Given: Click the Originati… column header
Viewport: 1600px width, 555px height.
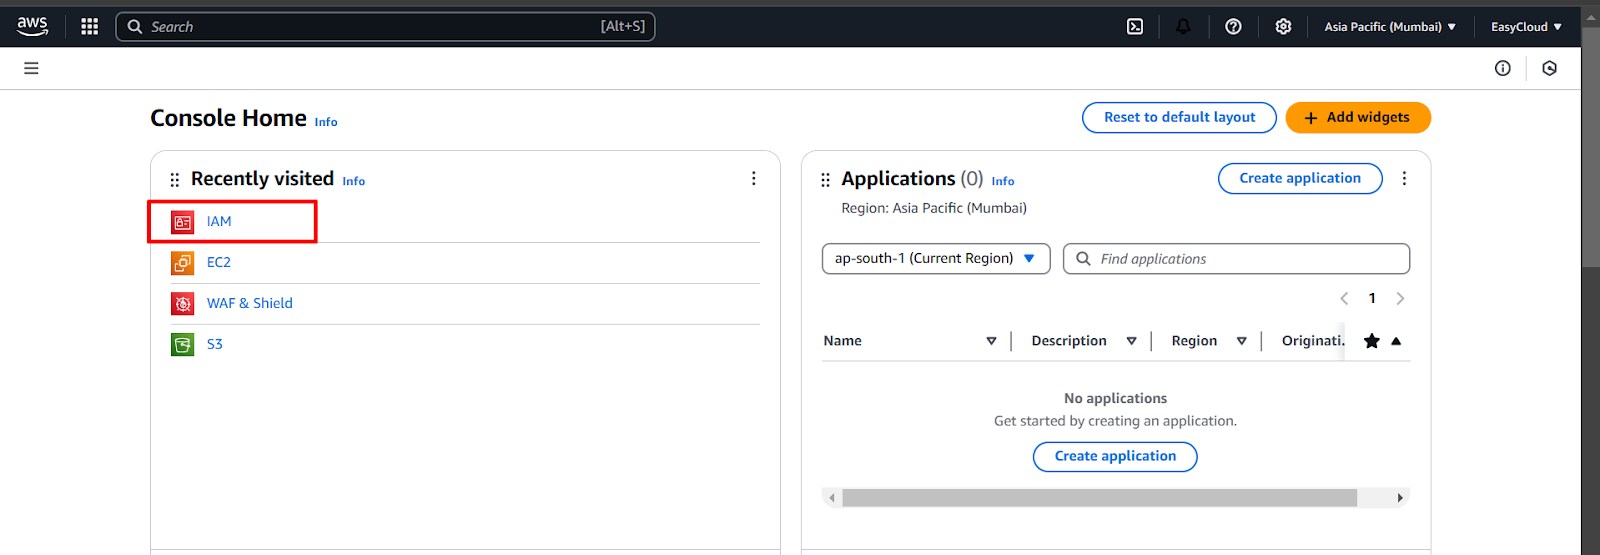Looking at the screenshot, I should [1313, 341].
